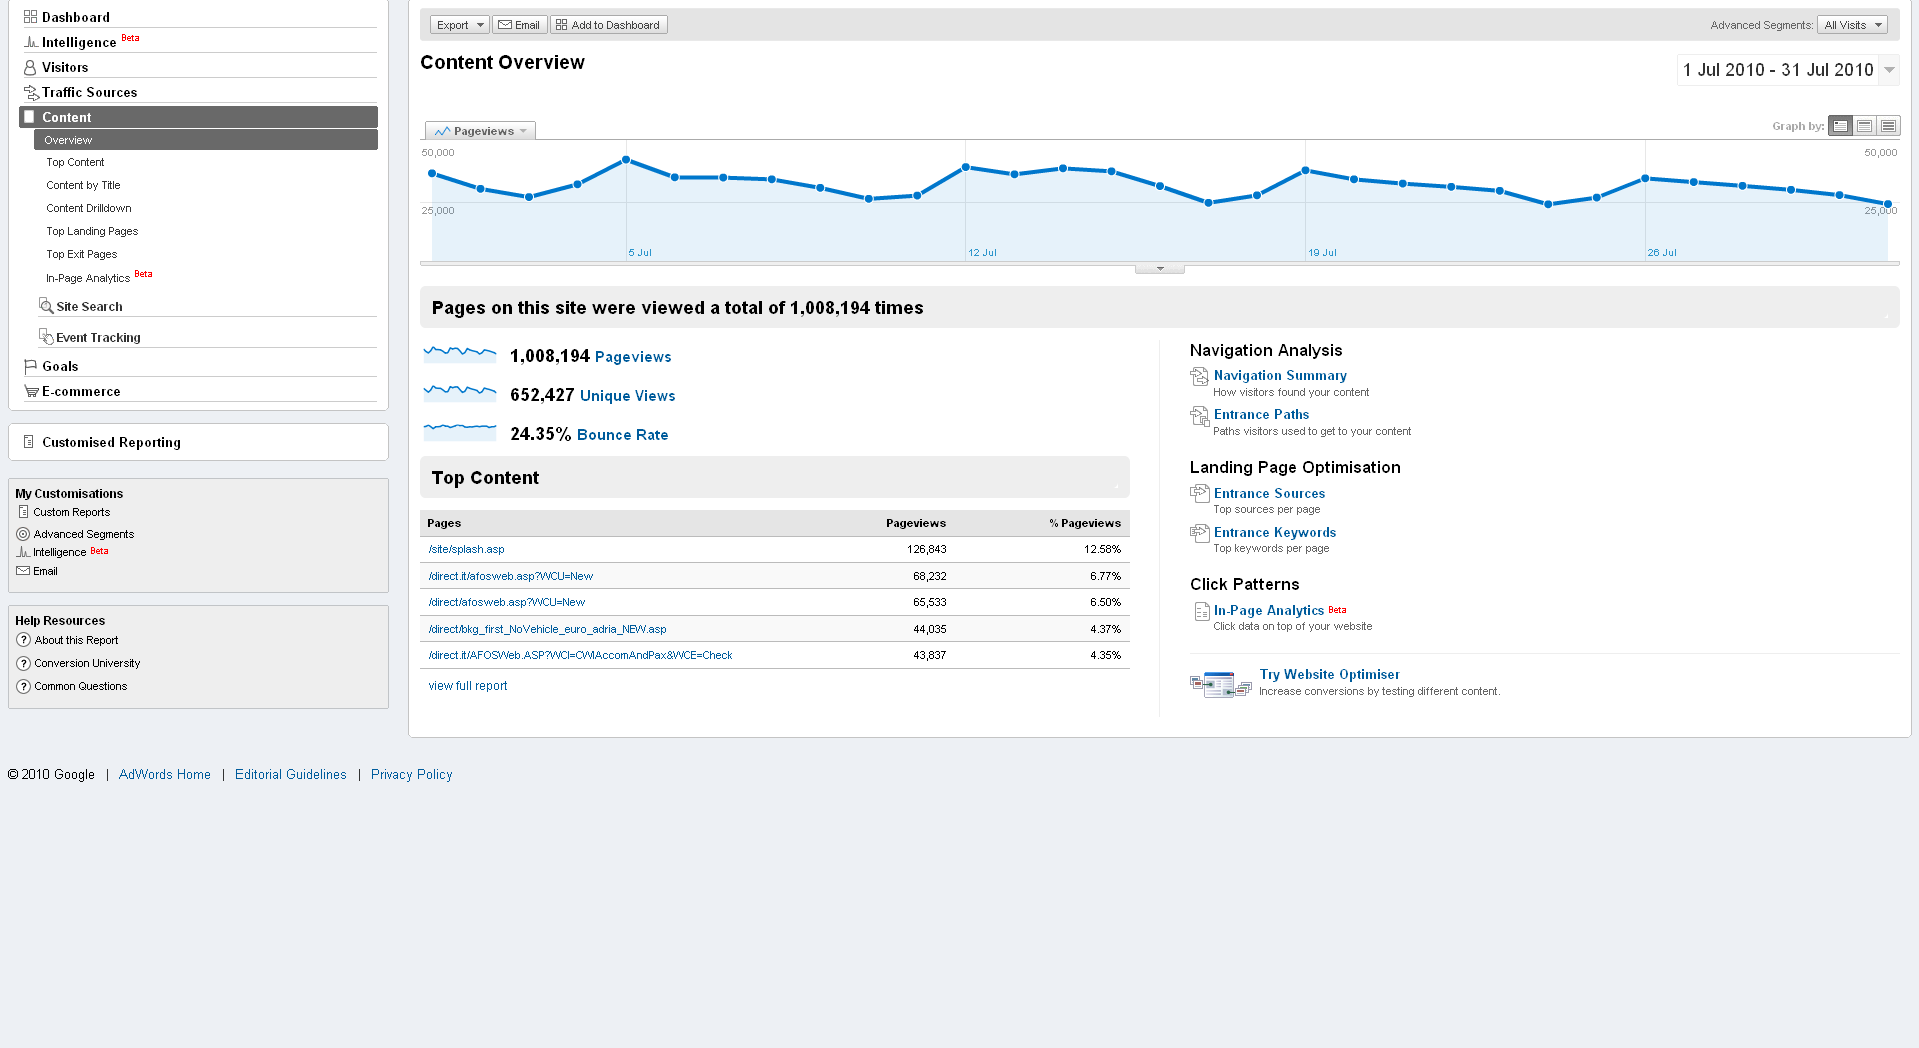Click the Email toolbar button

519,25
